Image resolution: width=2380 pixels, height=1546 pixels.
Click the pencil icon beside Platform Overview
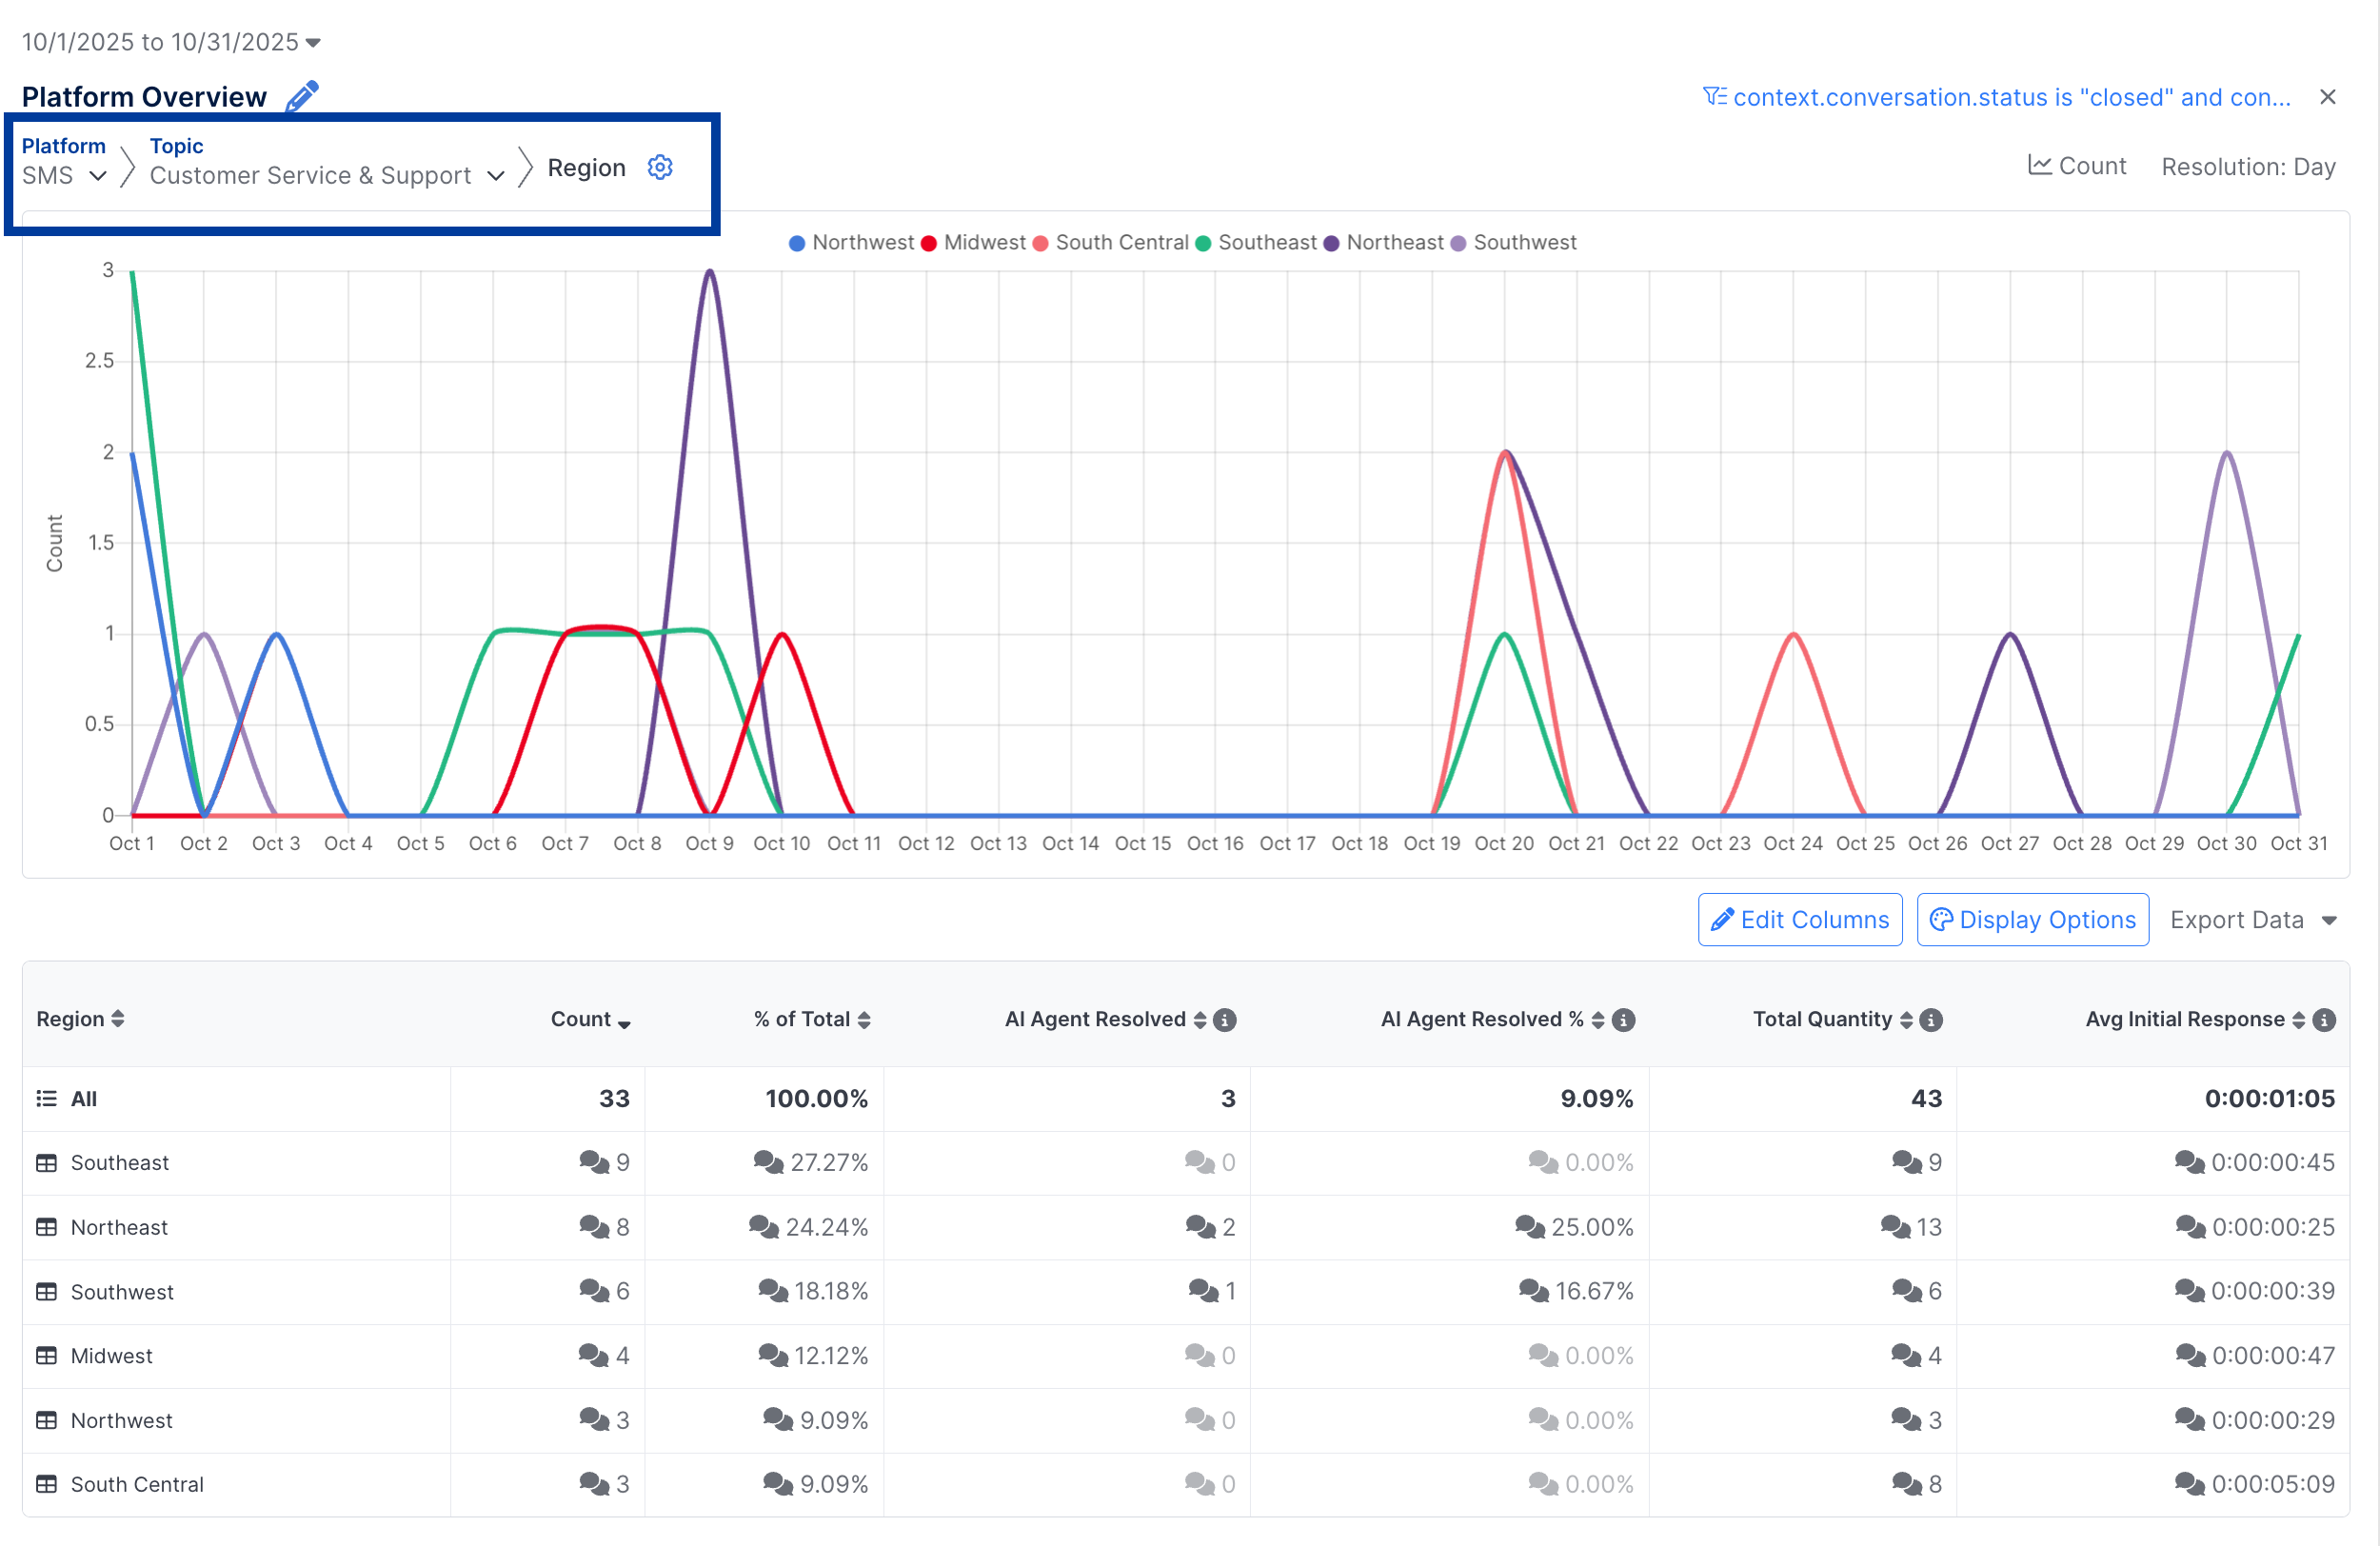[302, 96]
